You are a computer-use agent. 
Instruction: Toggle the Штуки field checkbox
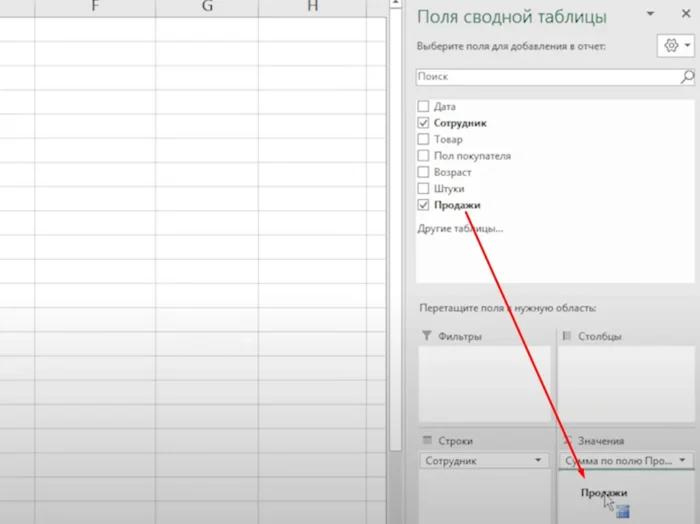[424, 188]
